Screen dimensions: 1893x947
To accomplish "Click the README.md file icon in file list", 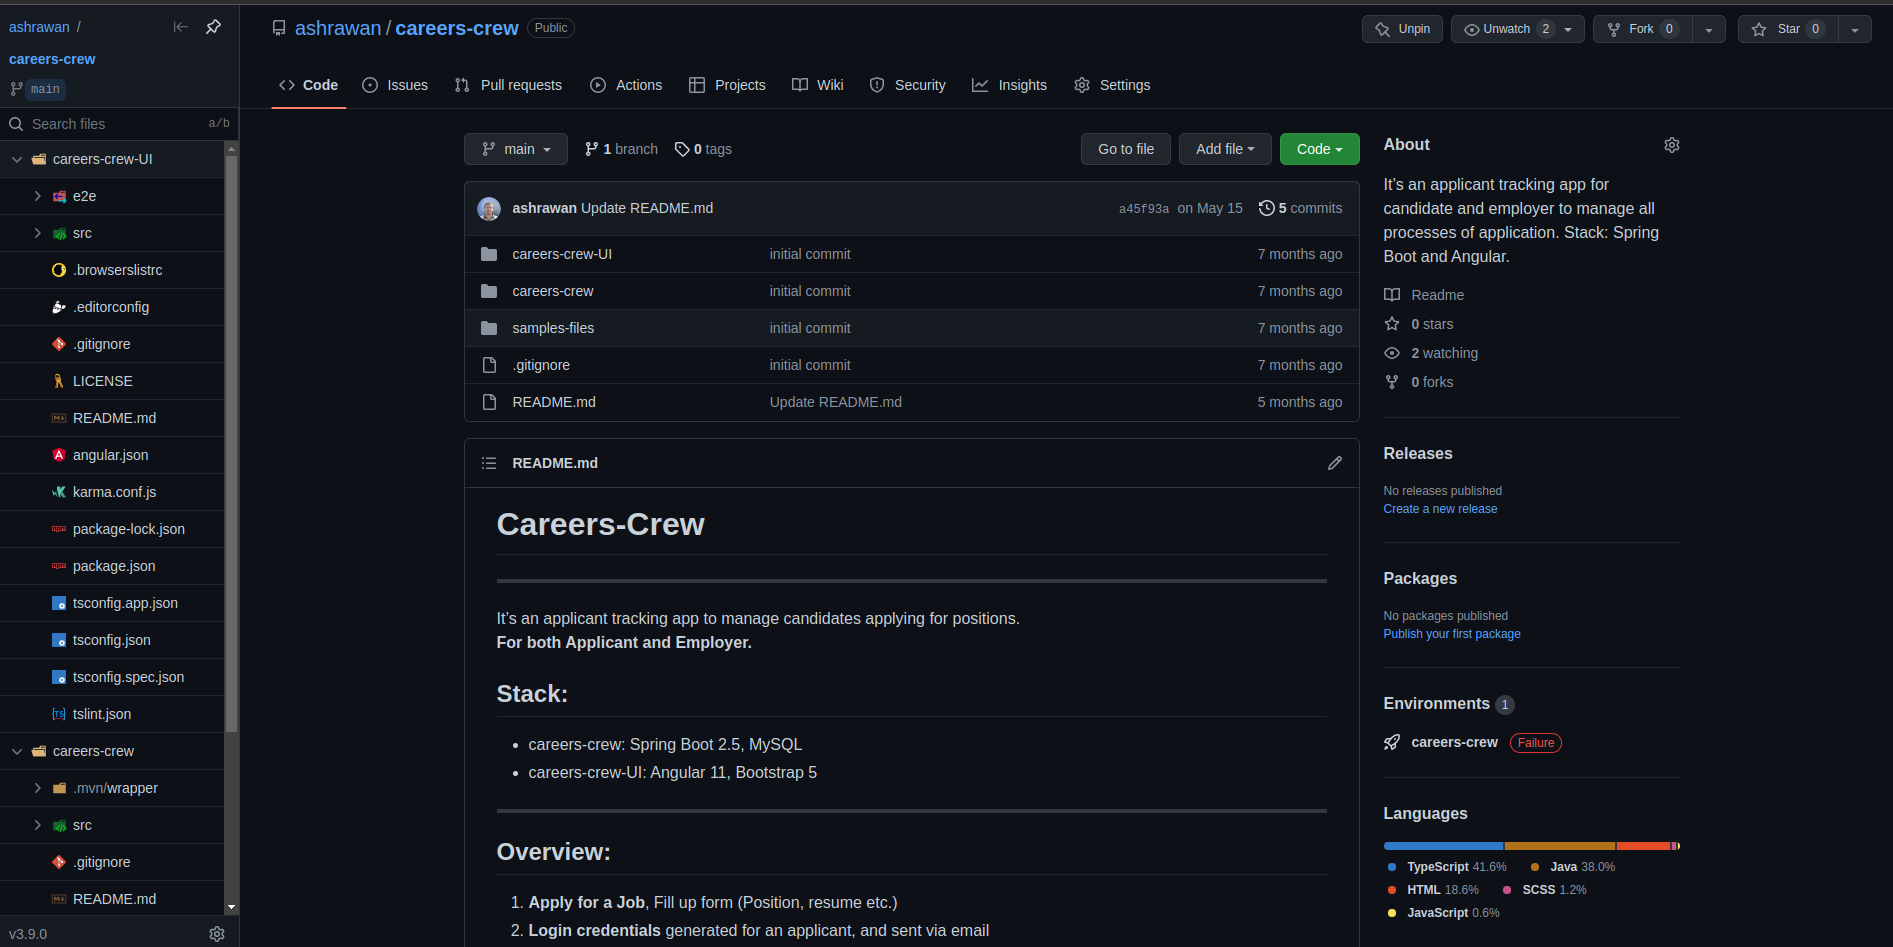I will coord(489,402).
